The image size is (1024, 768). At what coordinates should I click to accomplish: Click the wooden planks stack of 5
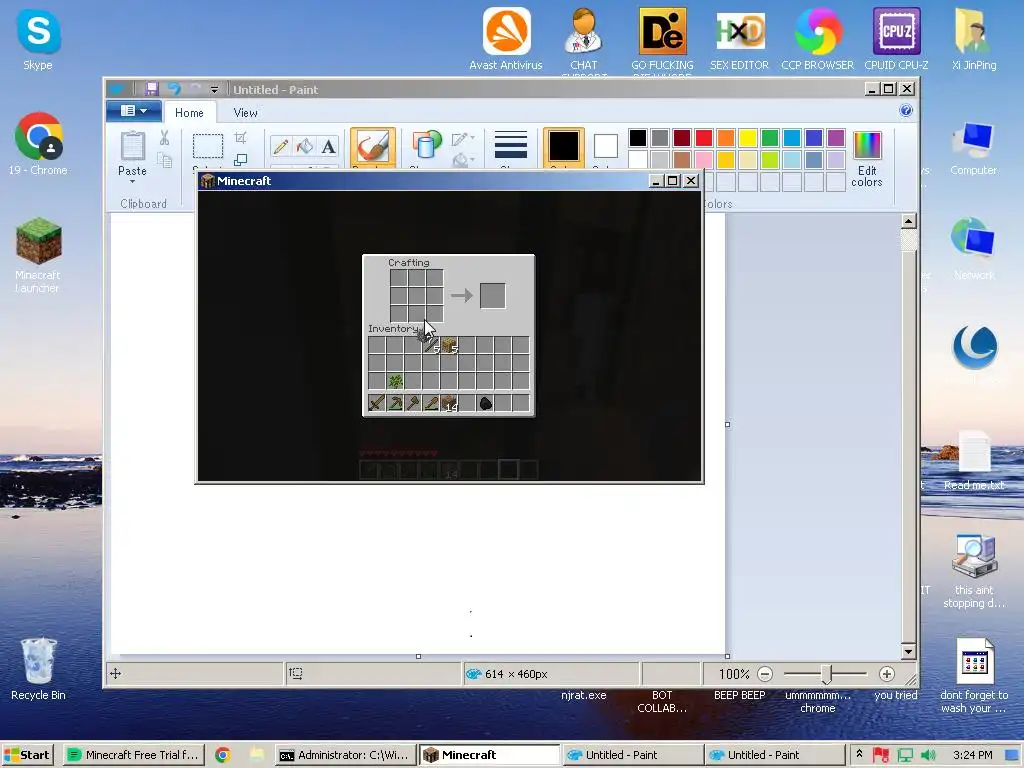[x=449, y=345]
